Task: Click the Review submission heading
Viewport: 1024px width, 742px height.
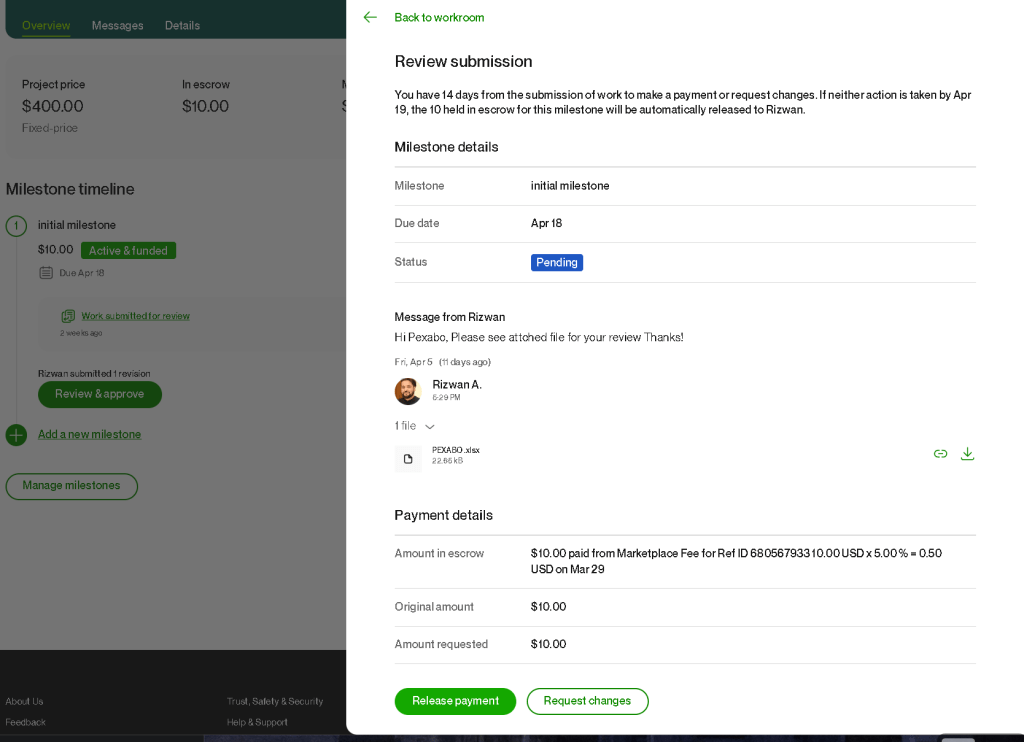Action: click(x=463, y=61)
